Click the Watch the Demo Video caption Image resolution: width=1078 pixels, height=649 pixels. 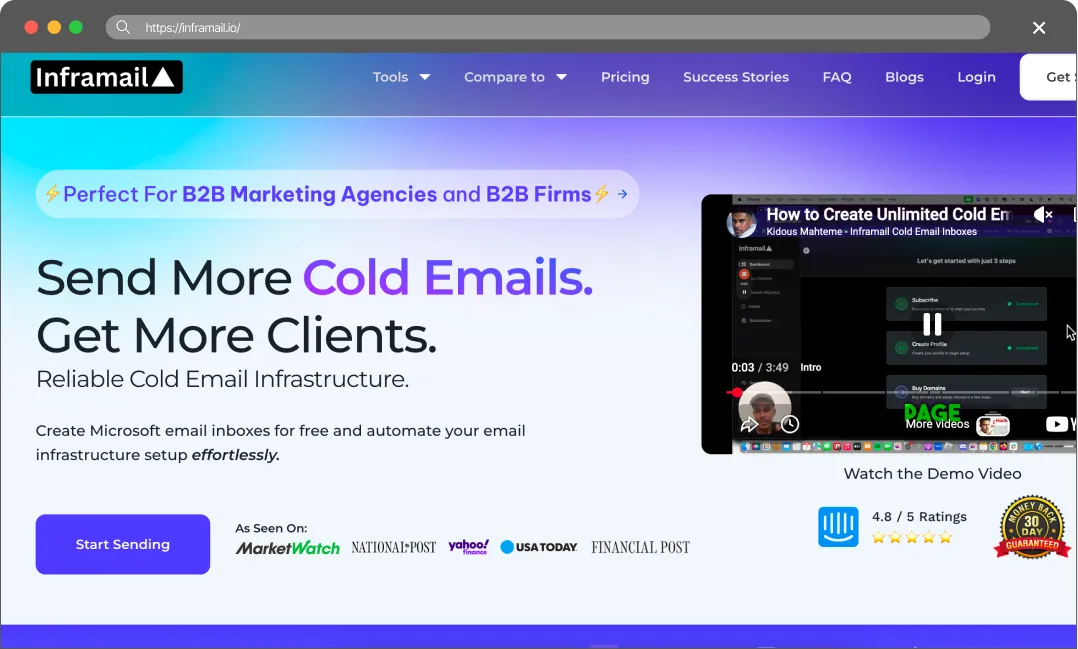pyautogui.click(x=932, y=474)
